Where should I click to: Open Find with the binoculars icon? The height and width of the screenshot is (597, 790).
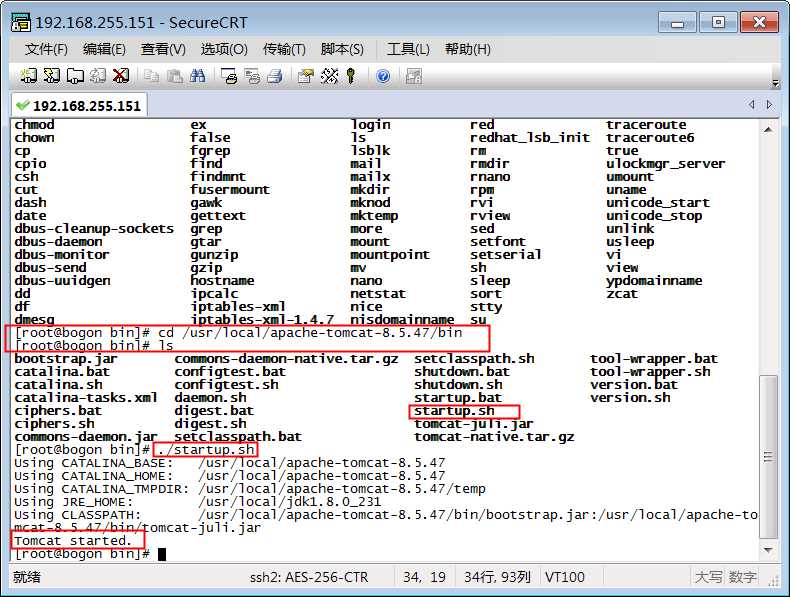(x=198, y=76)
